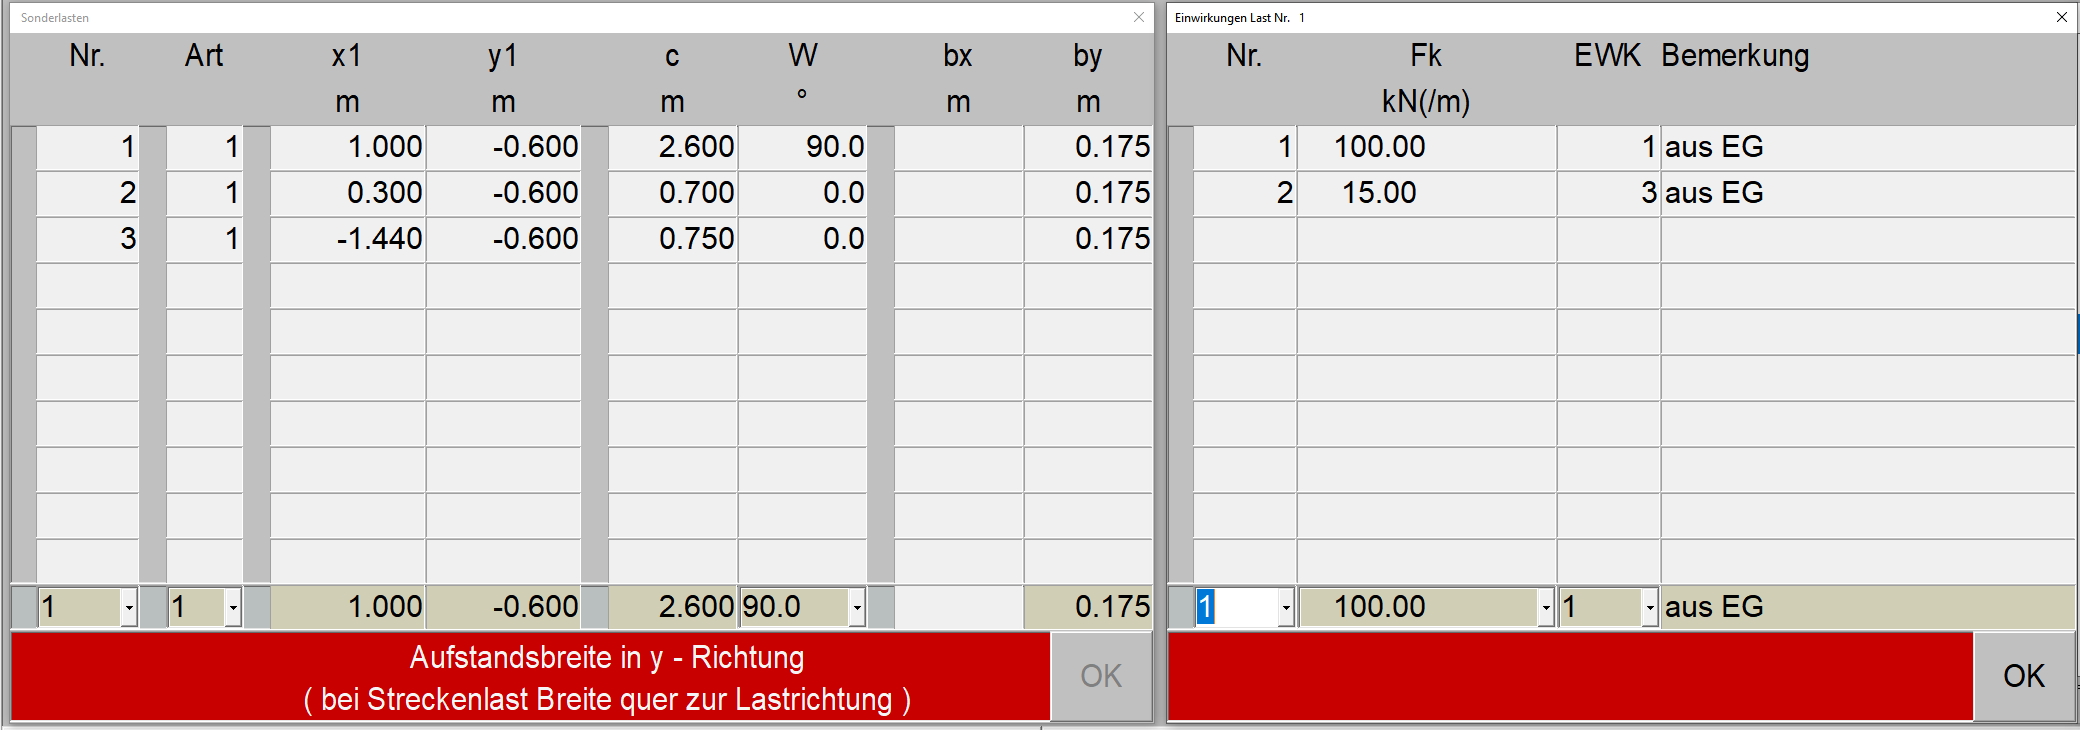Select the W cell showing 90.0 in row 1
2080x730 pixels.
[803, 147]
